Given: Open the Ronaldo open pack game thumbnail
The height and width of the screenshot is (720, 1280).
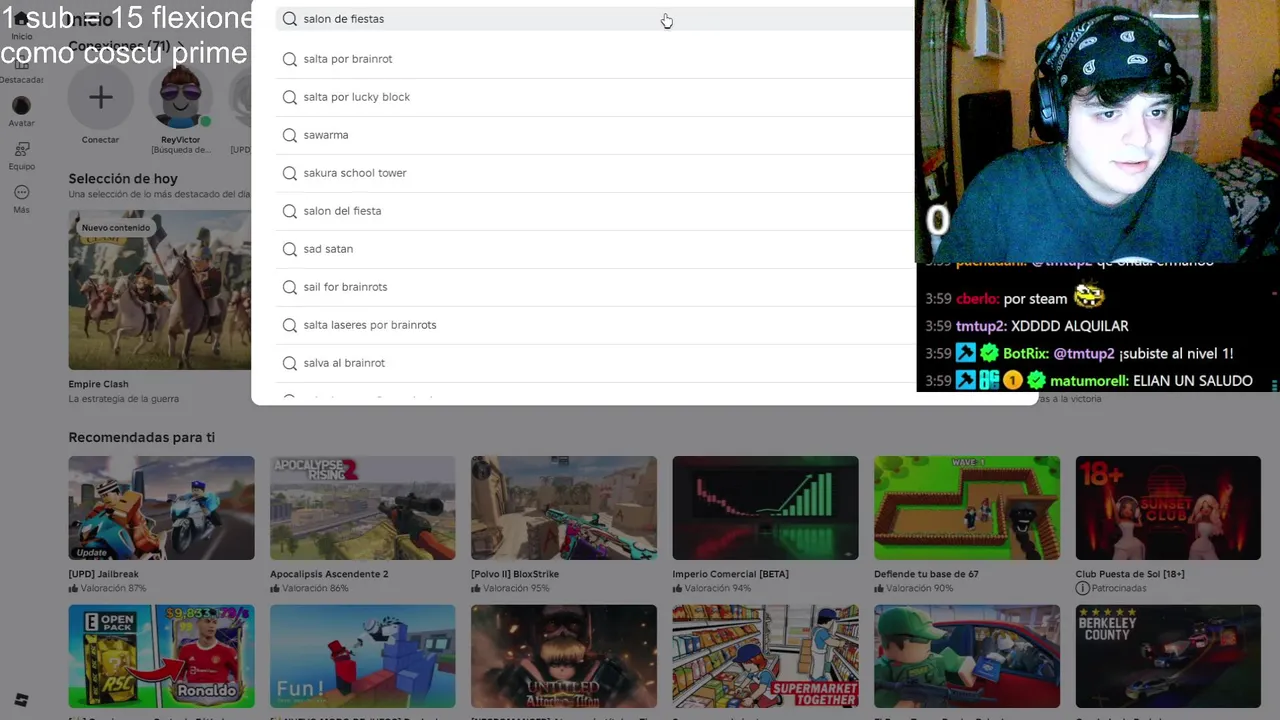Looking at the screenshot, I should pos(161,656).
